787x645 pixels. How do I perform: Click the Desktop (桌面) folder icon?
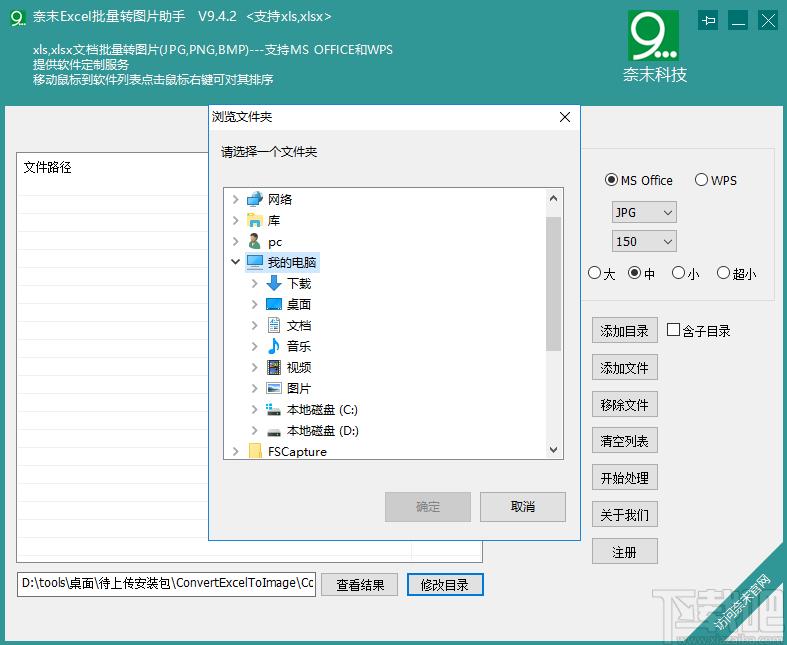(x=274, y=304)
